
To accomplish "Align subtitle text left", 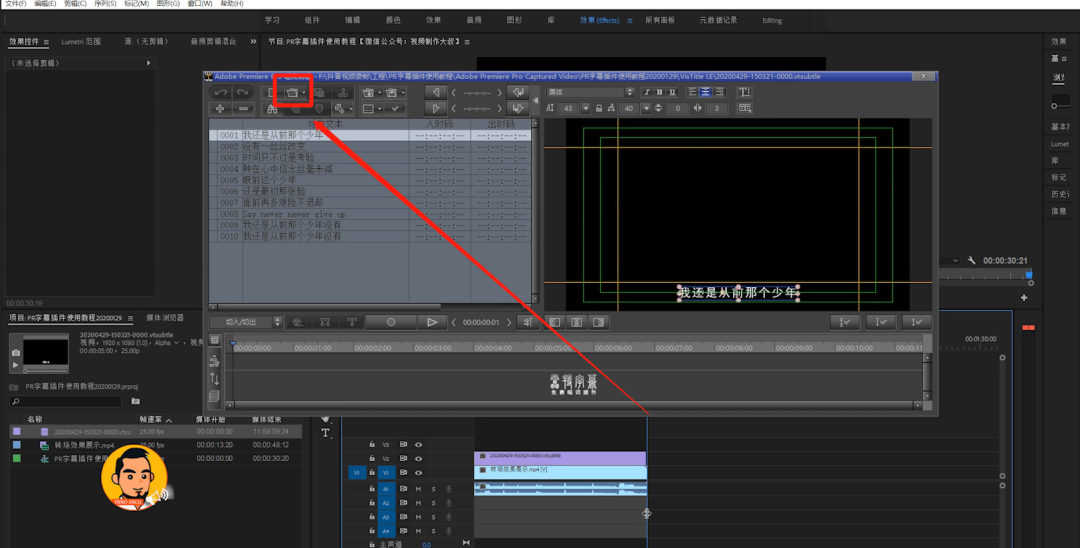I will pos(692,92).
